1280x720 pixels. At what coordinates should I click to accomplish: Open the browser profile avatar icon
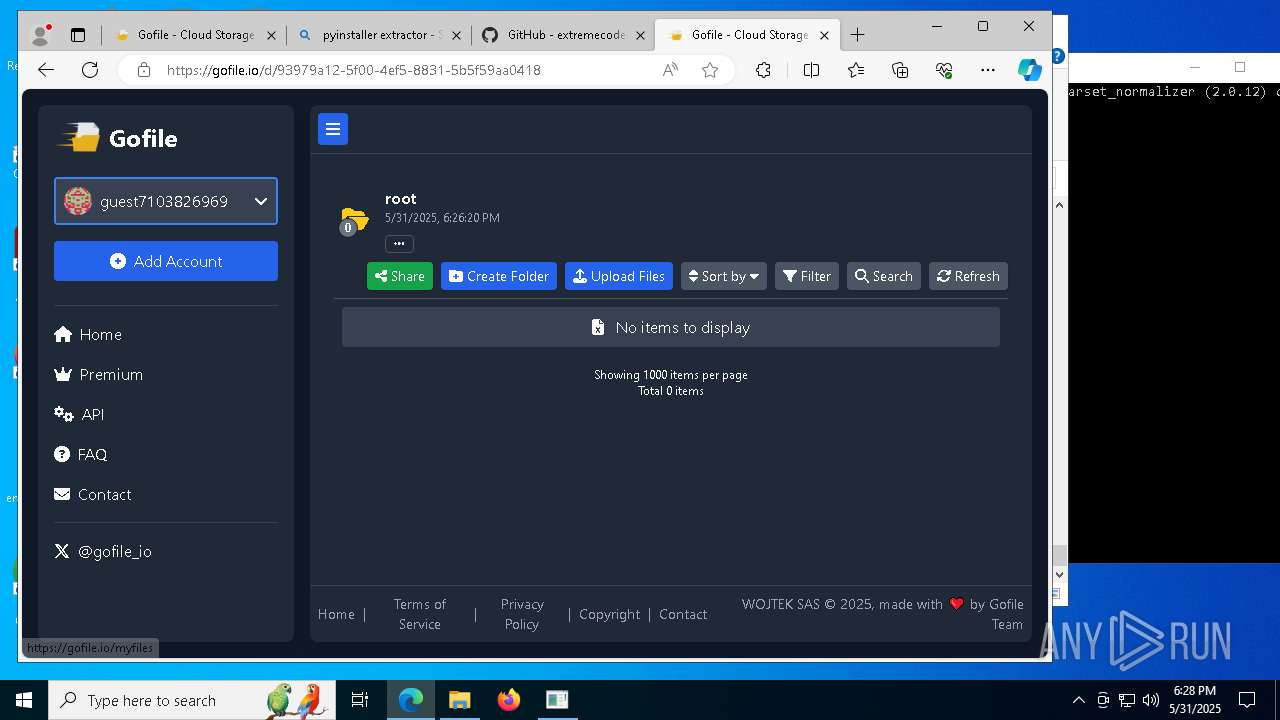(41, 35)
